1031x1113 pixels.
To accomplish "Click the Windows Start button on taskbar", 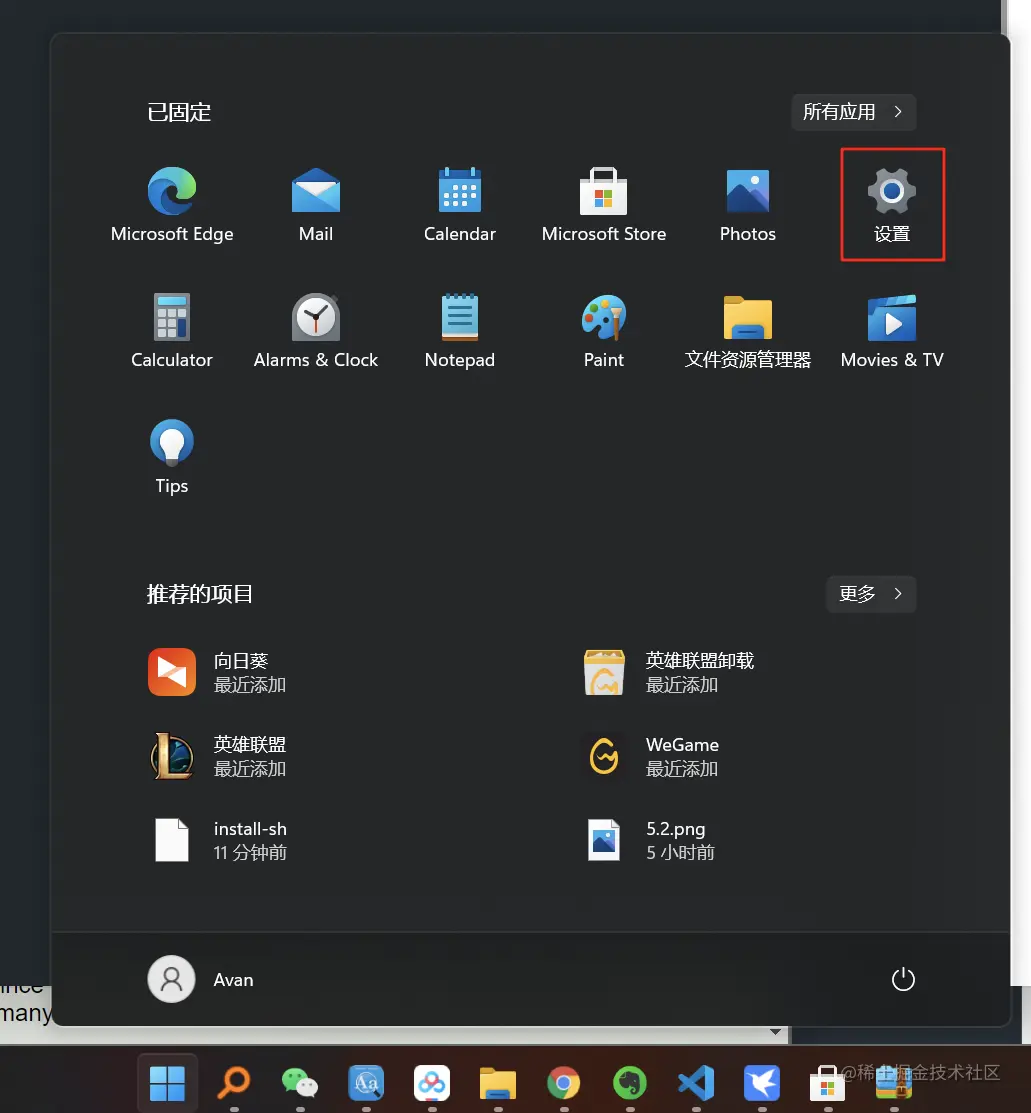I will (168, 1084).
